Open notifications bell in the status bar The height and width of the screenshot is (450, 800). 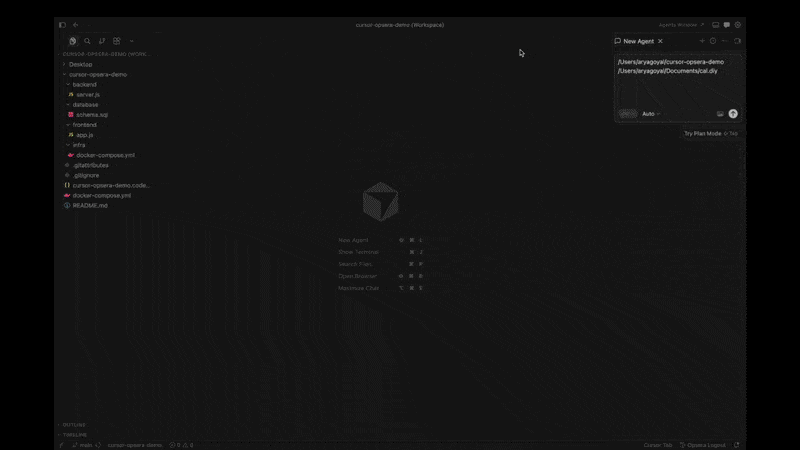click(737, 445)
